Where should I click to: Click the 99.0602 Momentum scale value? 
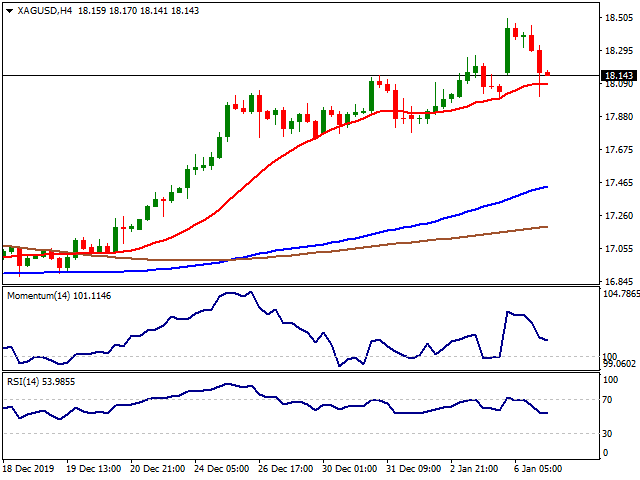click(620, 364)
